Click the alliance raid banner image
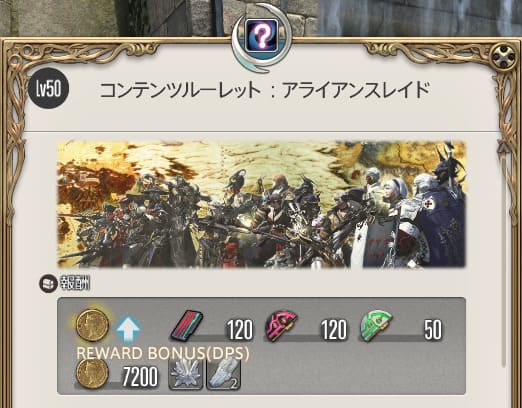 pos(261,204)
